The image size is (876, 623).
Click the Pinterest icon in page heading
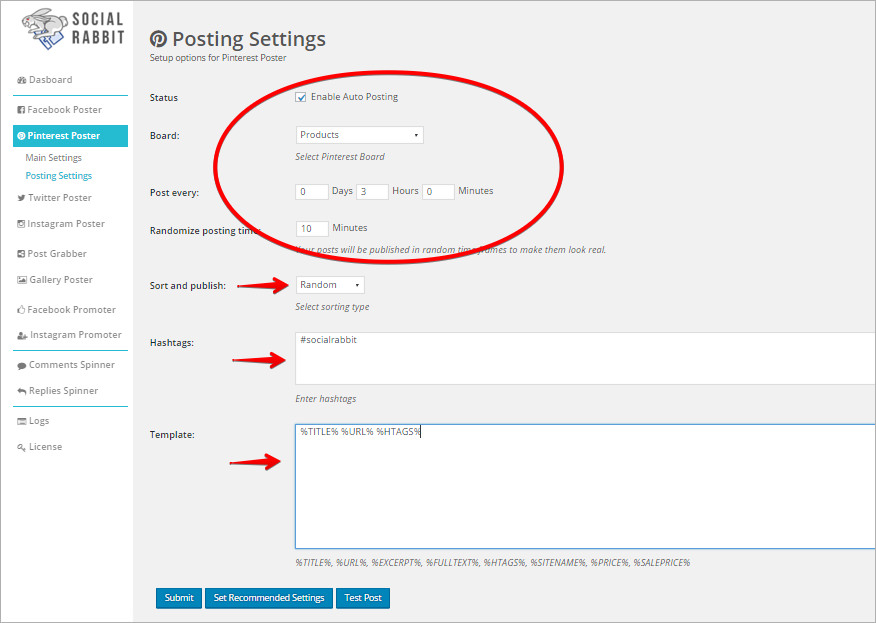point(158,39)
